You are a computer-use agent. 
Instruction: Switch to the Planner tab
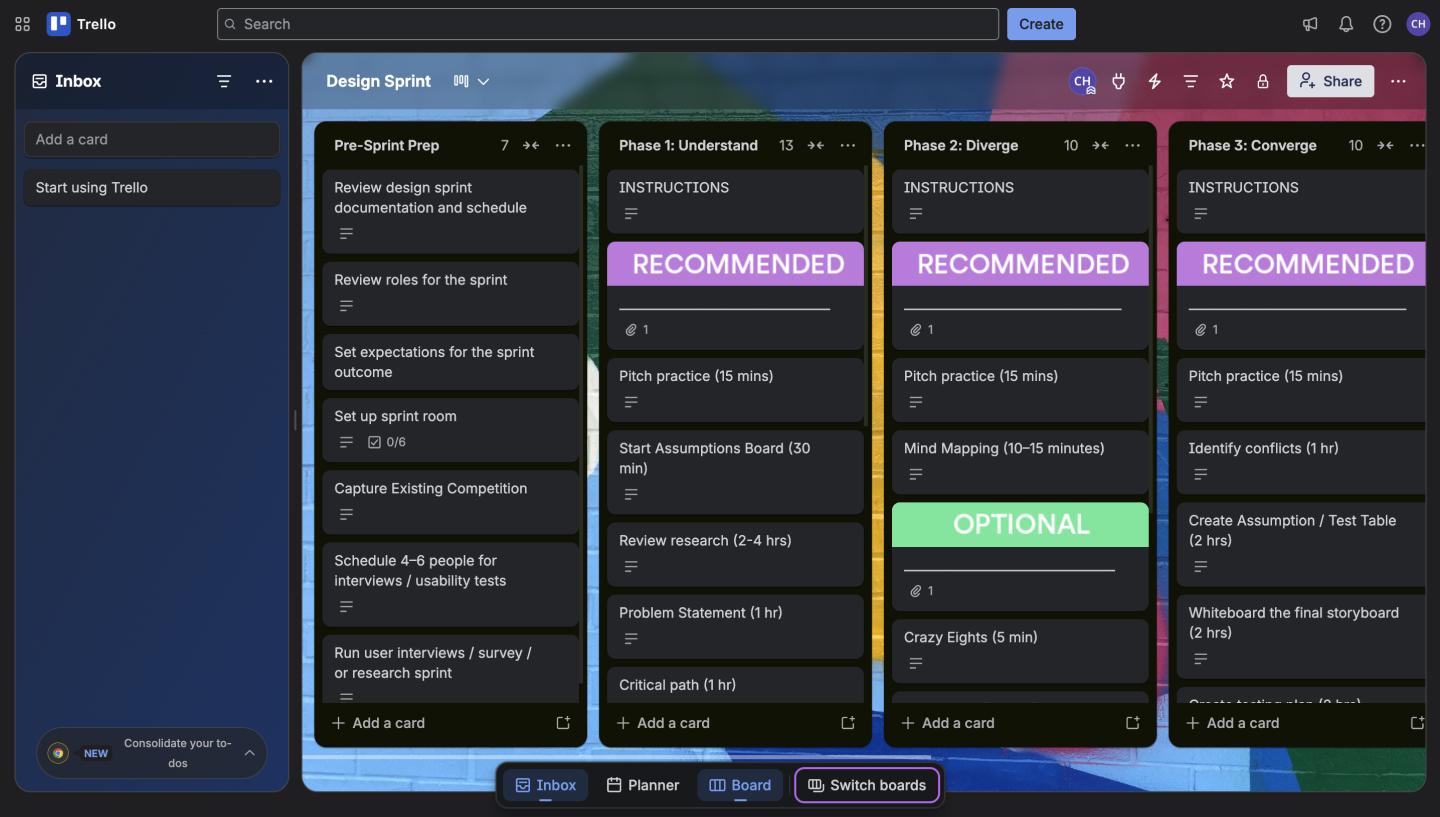[643, 785]
